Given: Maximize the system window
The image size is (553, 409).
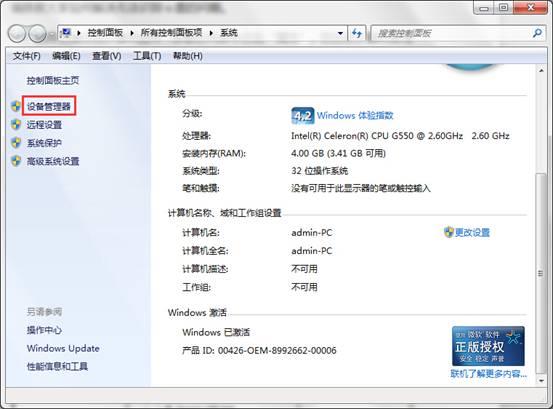Looking at the screenshot, I should [503, 8].
